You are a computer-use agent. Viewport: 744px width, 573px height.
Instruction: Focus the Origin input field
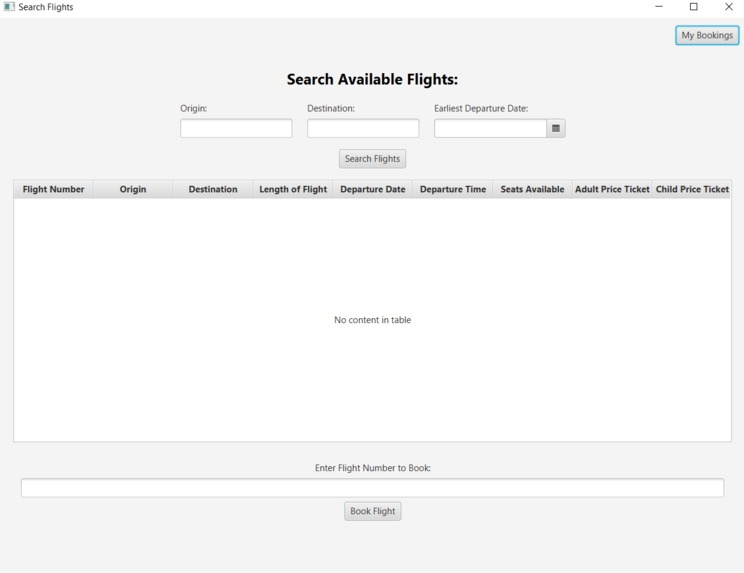point(236,128)
